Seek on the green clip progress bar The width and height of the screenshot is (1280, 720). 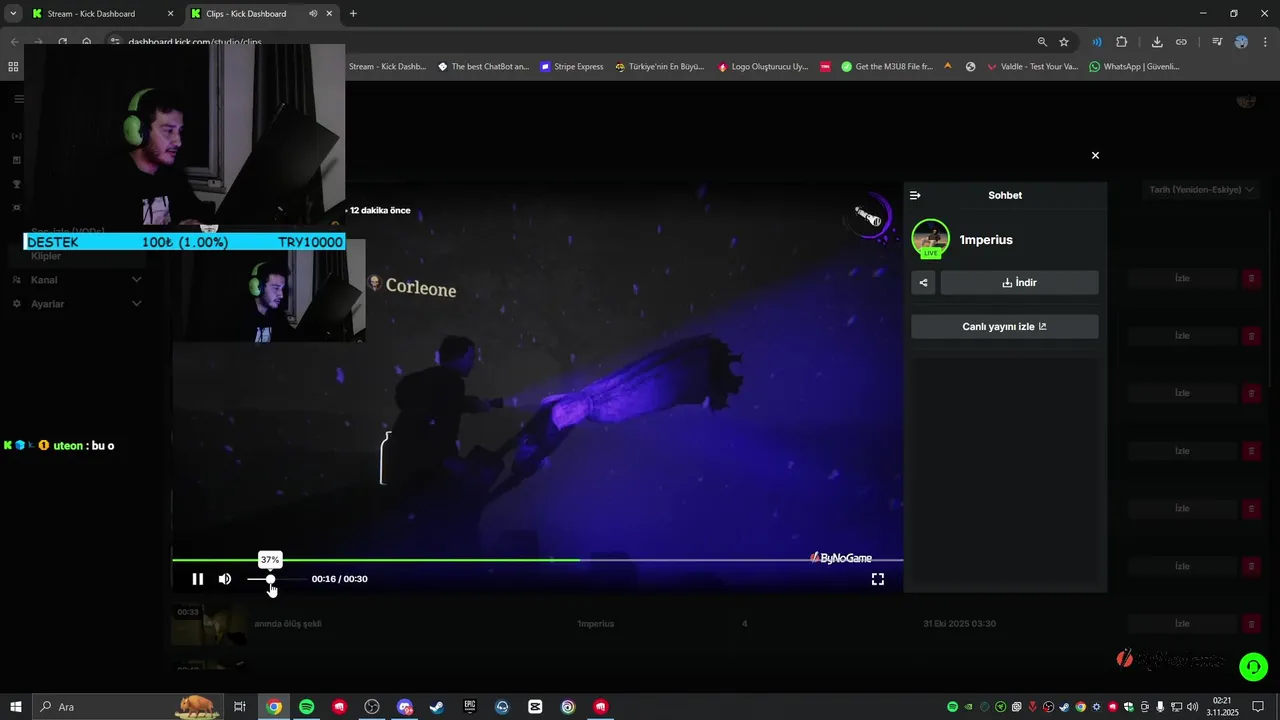(537, 560)
